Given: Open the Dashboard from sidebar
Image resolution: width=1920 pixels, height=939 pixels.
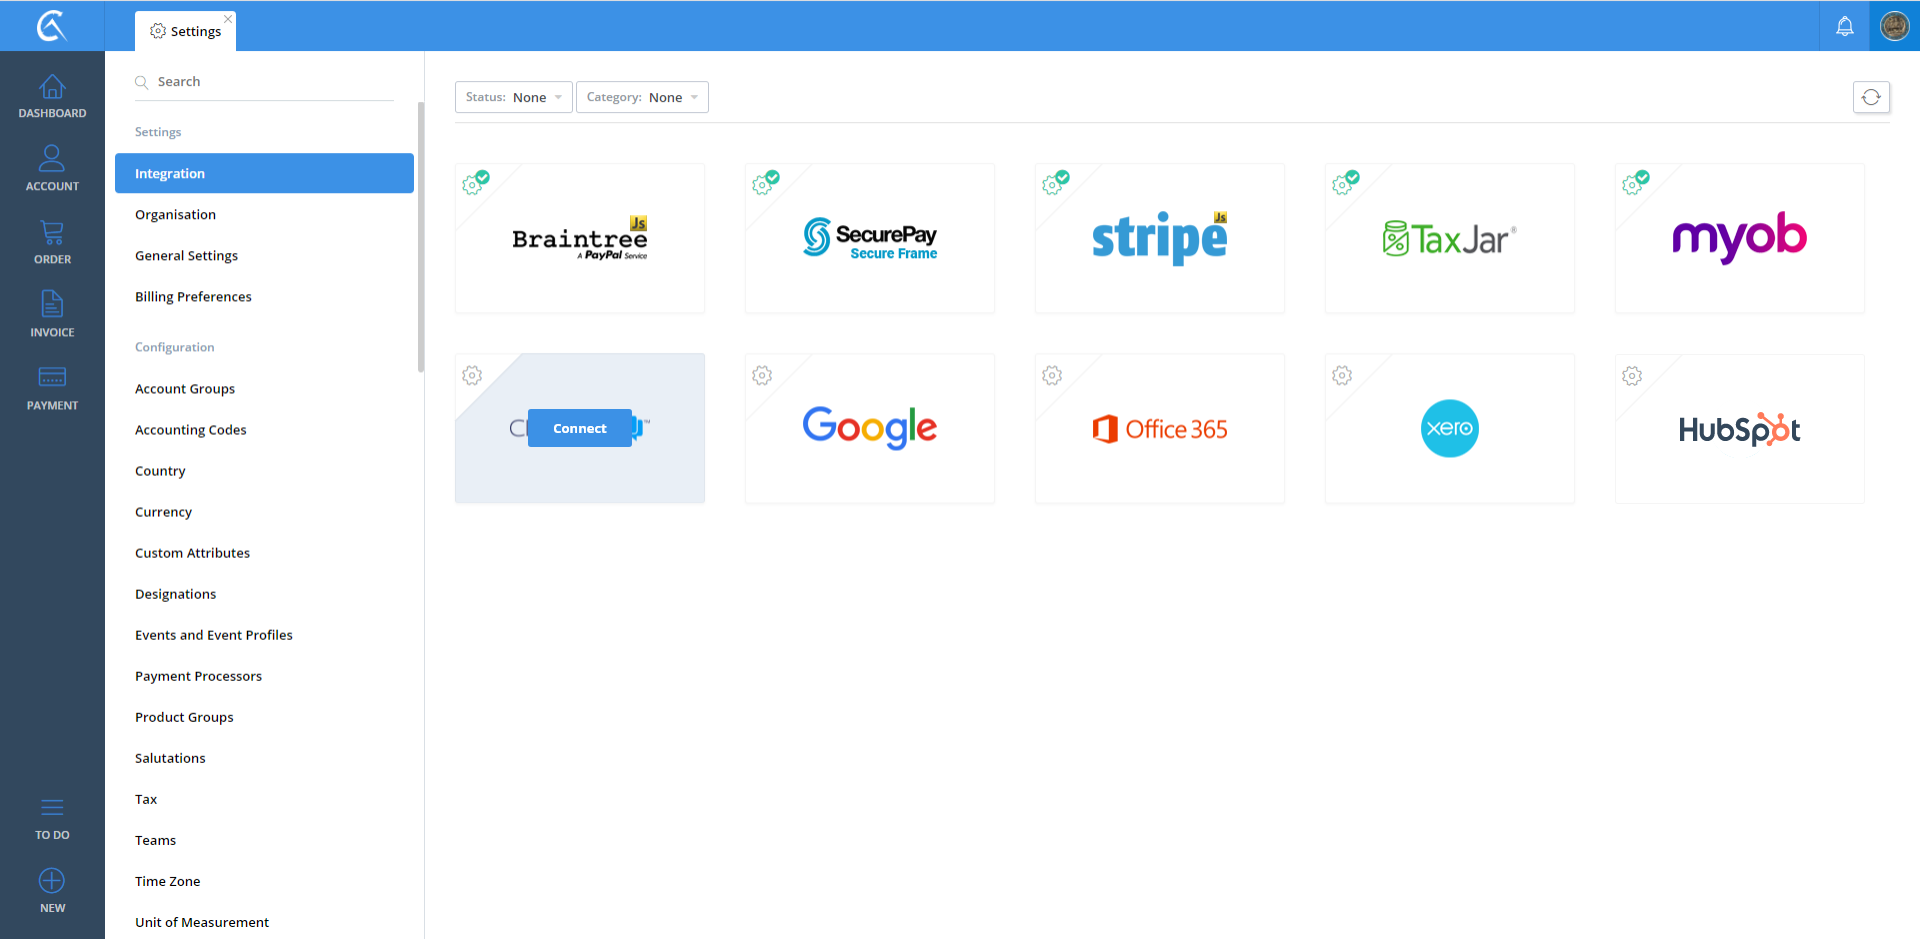Looking at the screenshot, I should pos(52,96).
